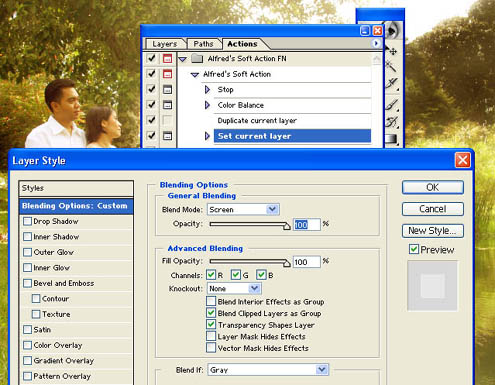Minimize the Actions palette window
The width and height of the screenshot is (495, 385).
click(365, 31)
